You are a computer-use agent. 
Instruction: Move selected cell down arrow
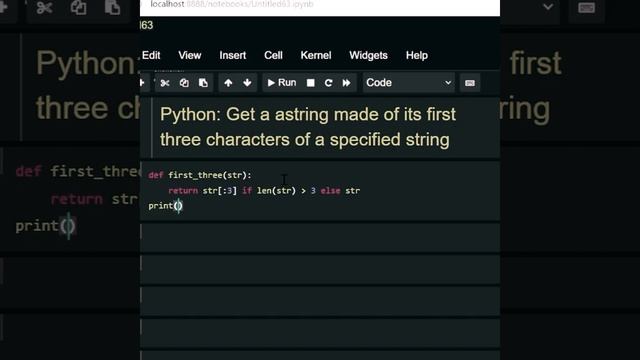coord(247,83)
